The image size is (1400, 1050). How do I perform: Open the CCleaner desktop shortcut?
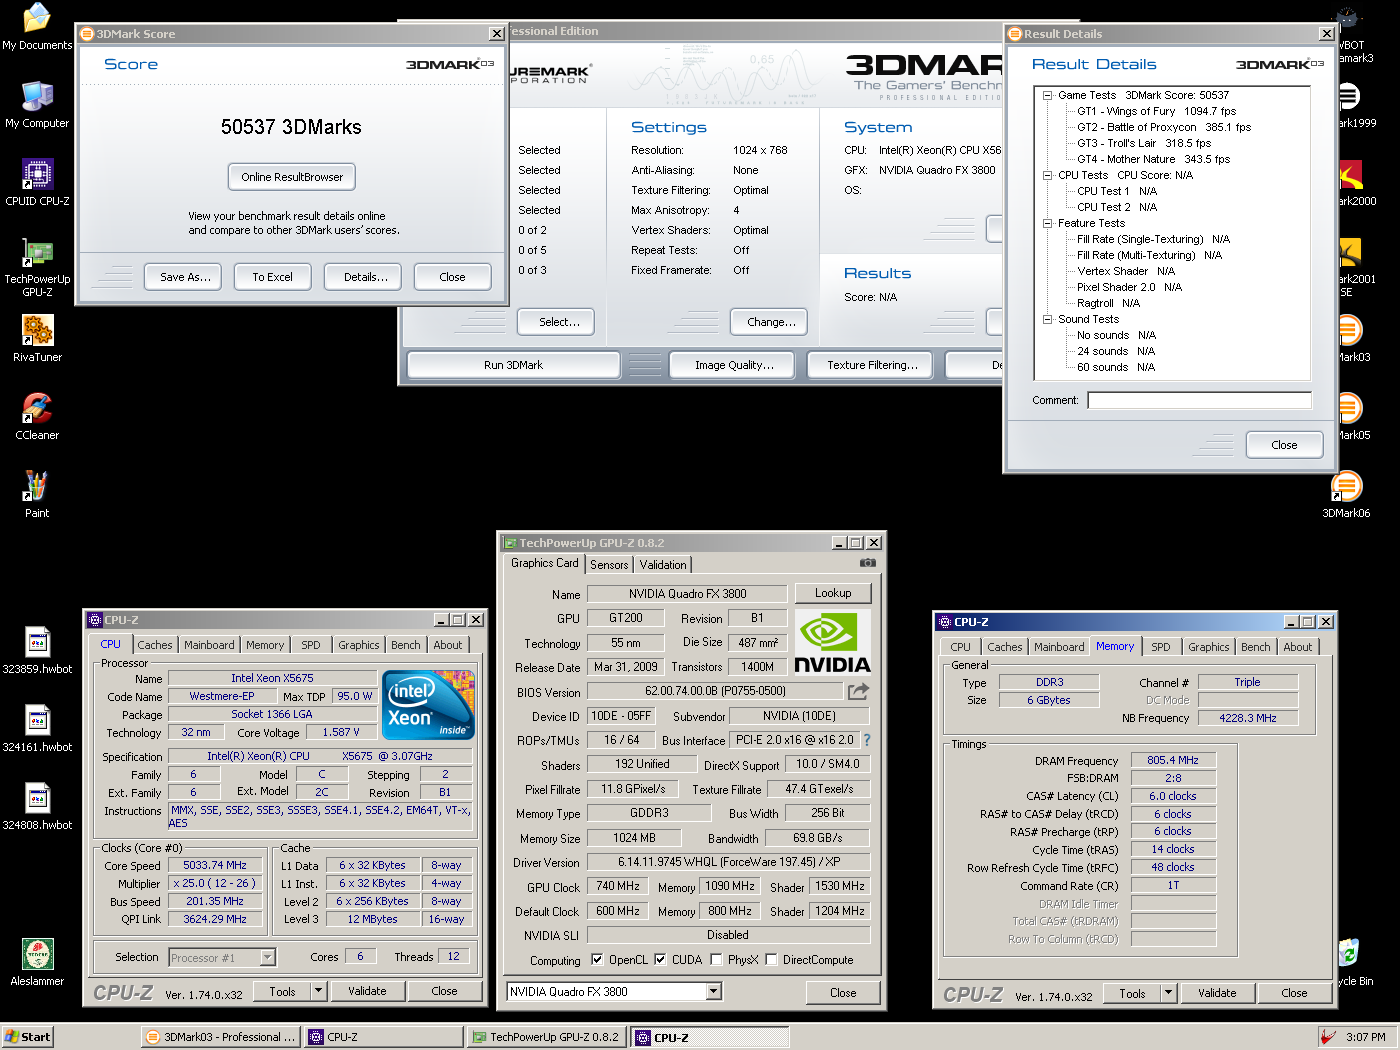click(x=37, y=417)
